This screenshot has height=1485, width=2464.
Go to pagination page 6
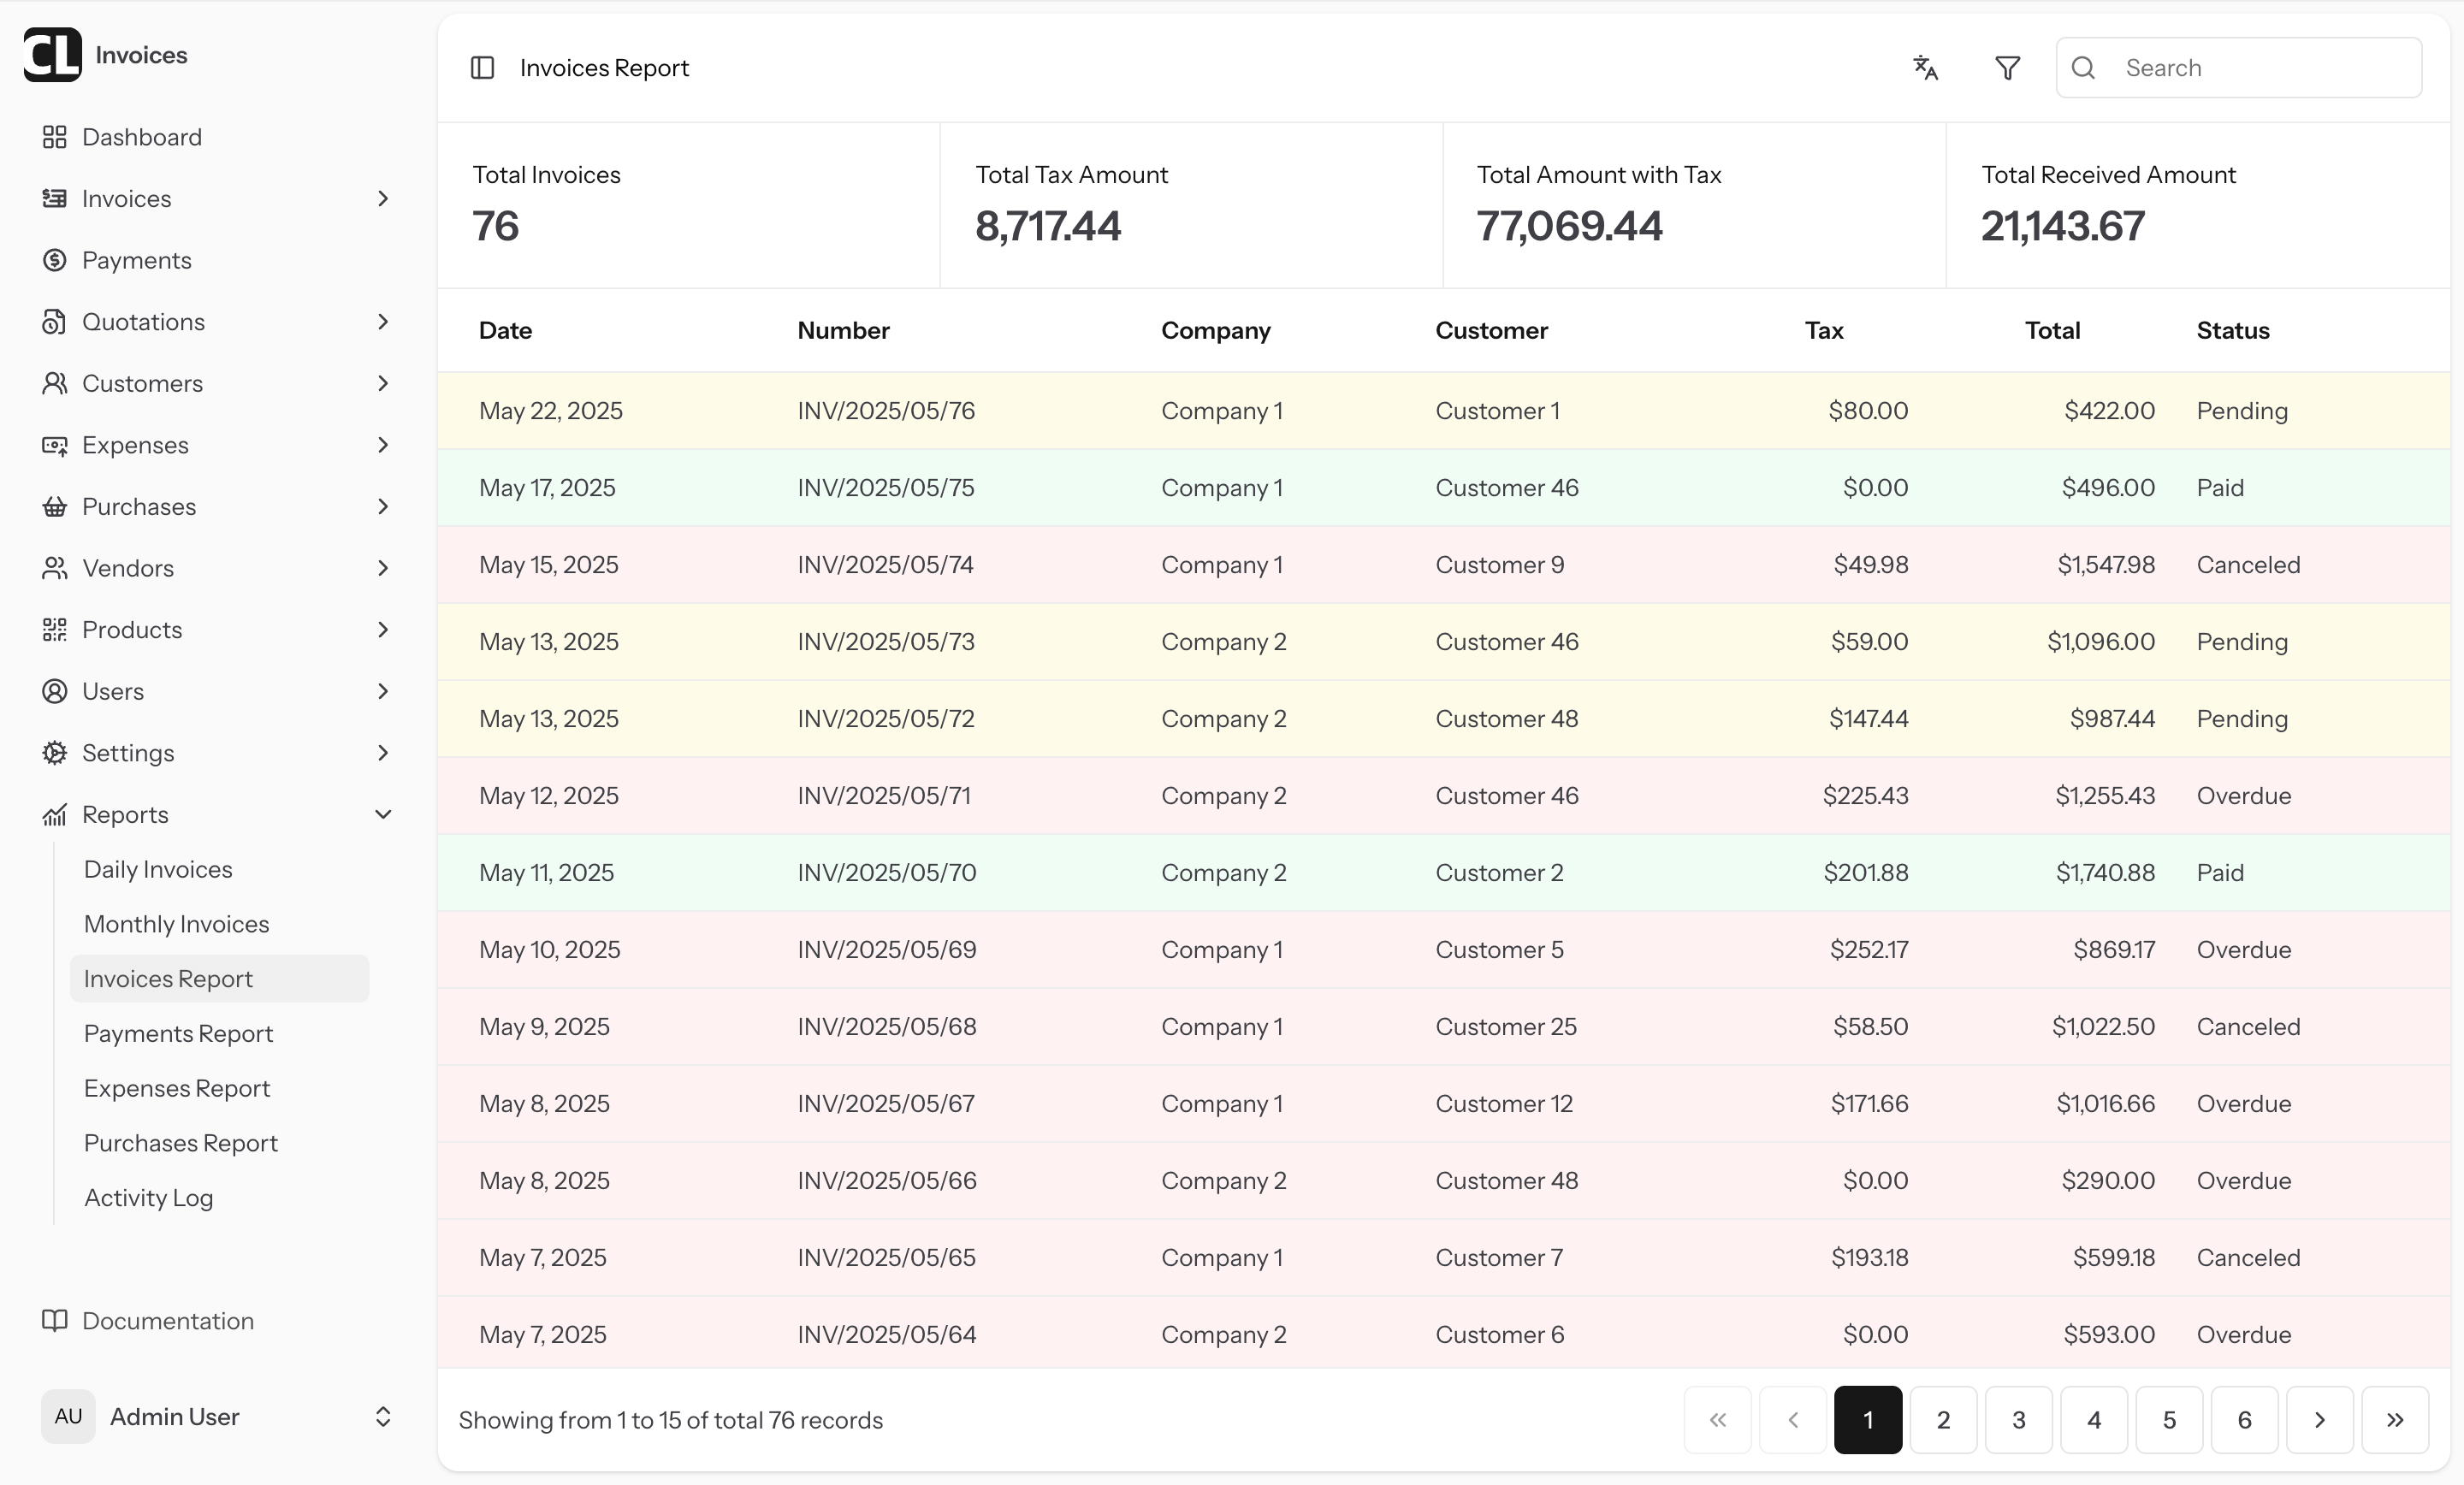pyautogui.click(x=2244, y=1420)
